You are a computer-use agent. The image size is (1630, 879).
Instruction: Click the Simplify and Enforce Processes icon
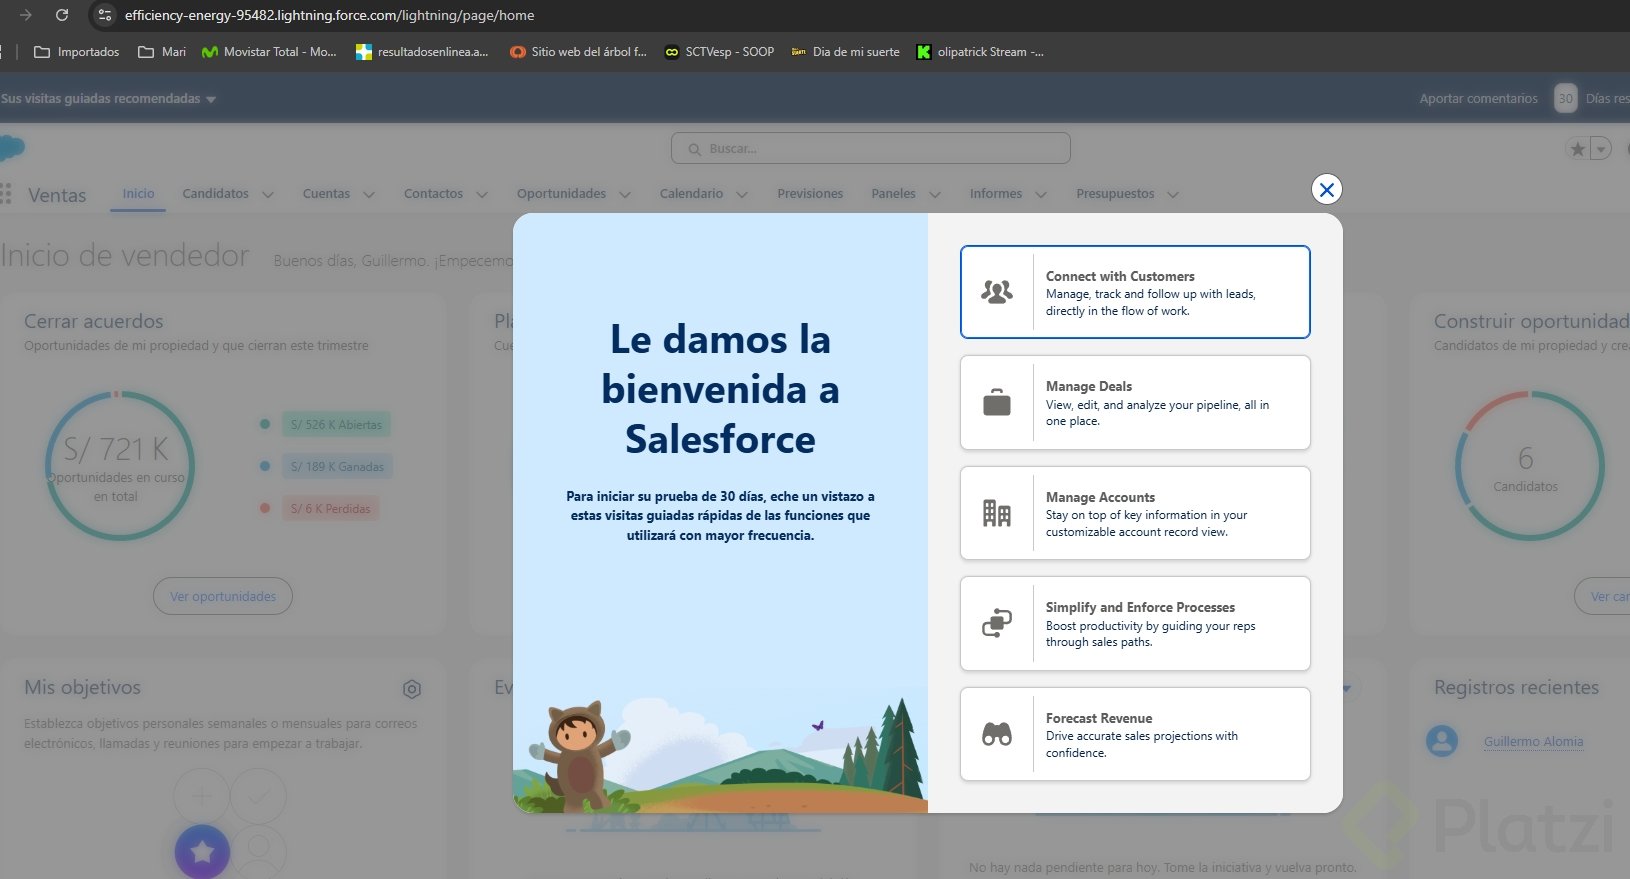pyautogui.click(x=997, y=623)
